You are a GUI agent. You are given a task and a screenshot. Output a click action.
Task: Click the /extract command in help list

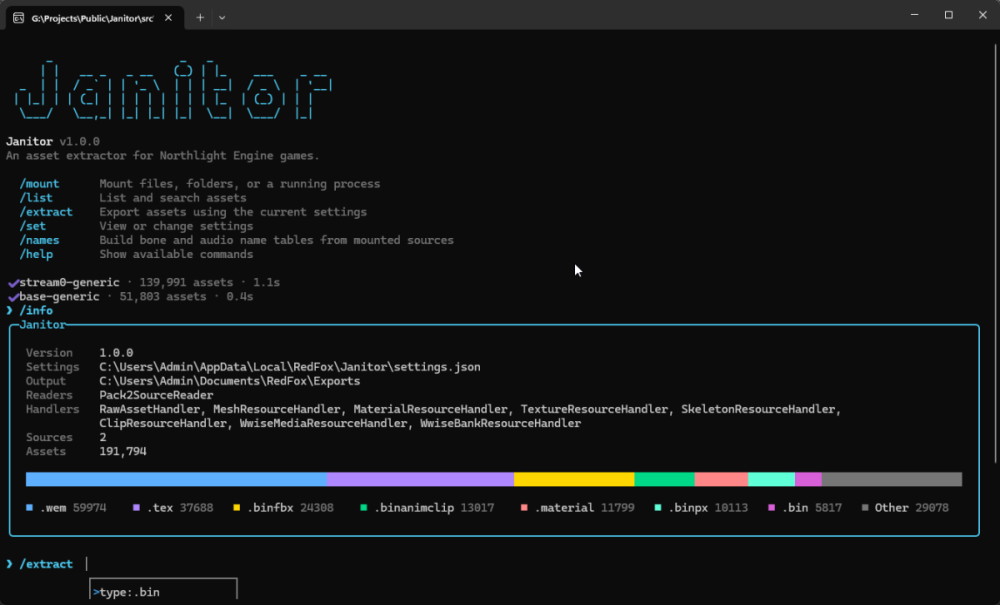click(x=46, y=212)
